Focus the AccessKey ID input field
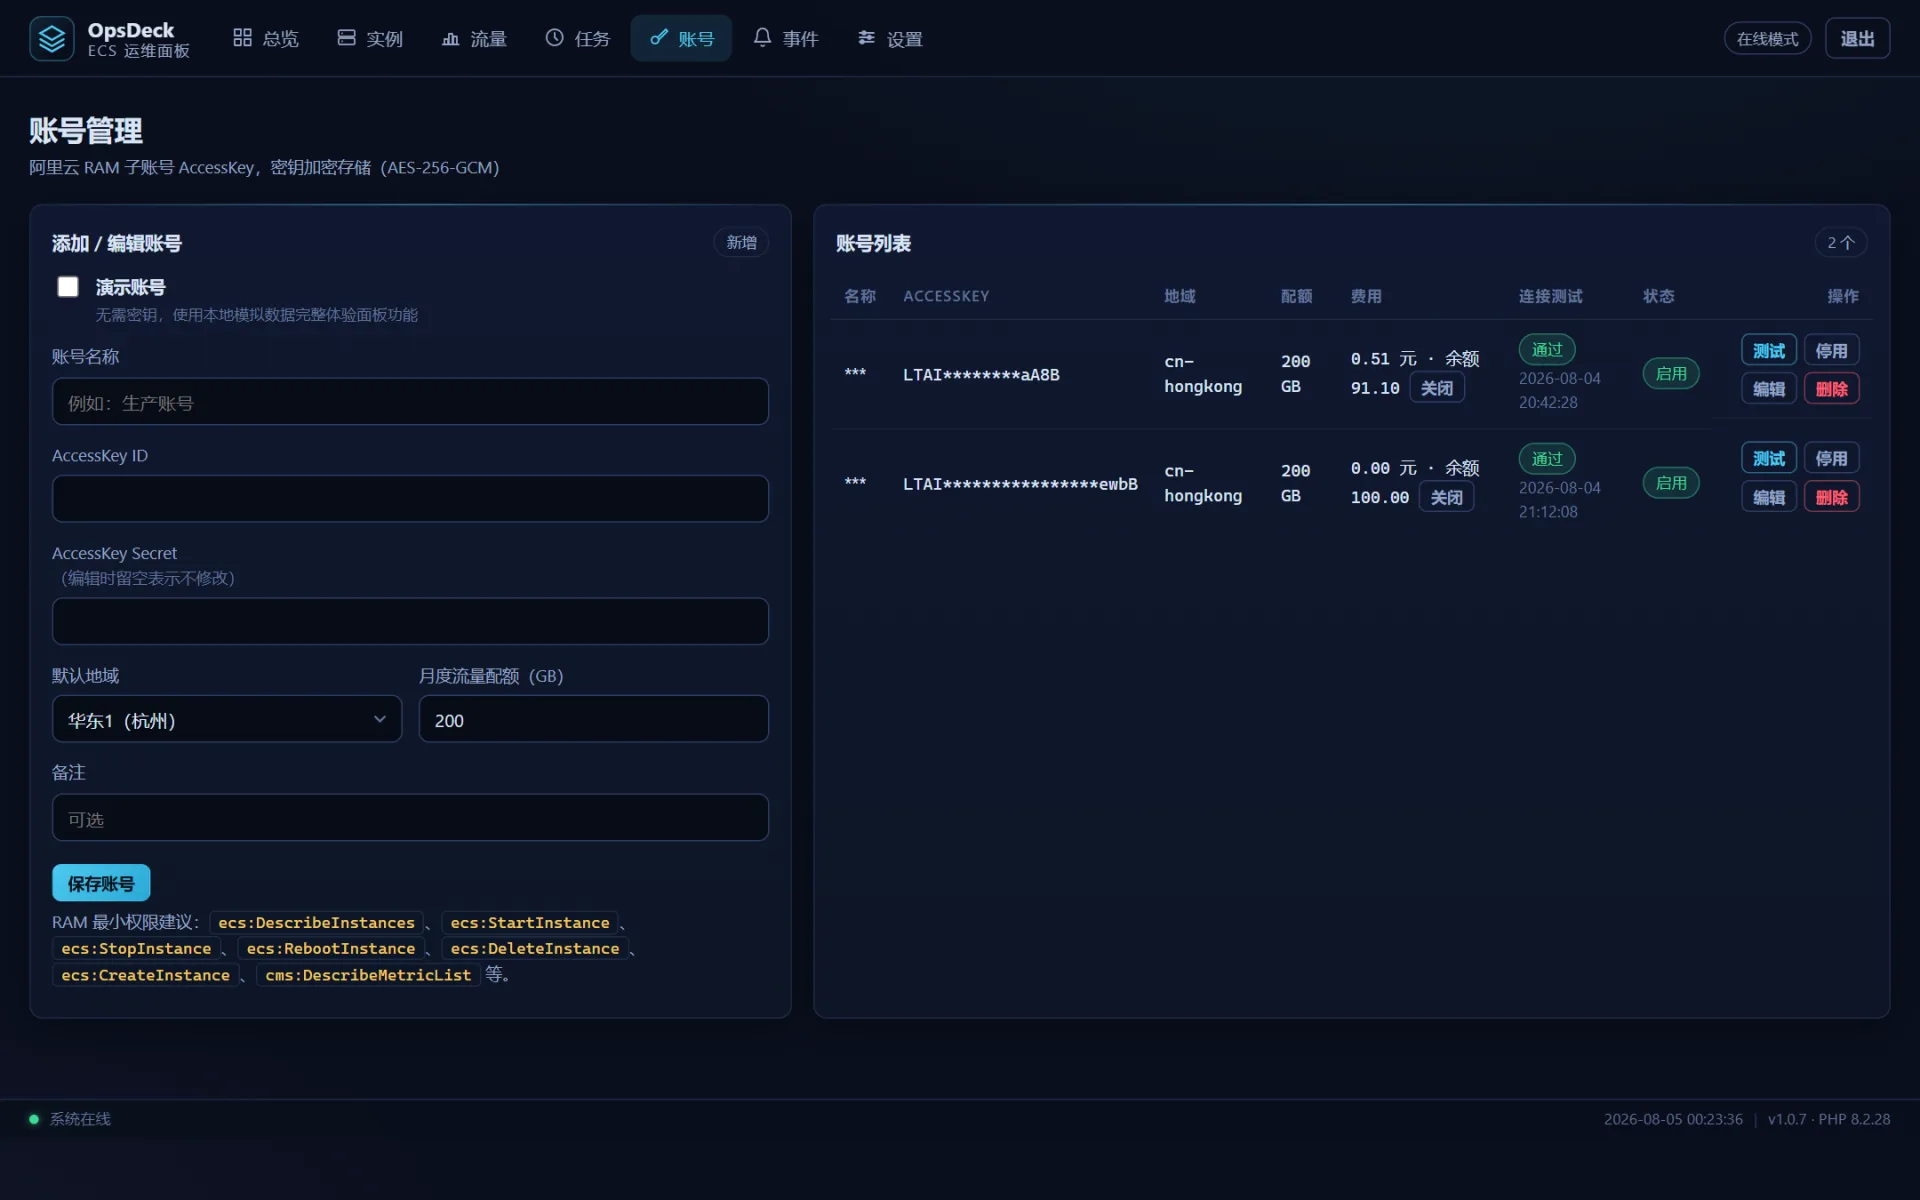Viewport: 1920px width, 1200px height. tap(410, 499)
